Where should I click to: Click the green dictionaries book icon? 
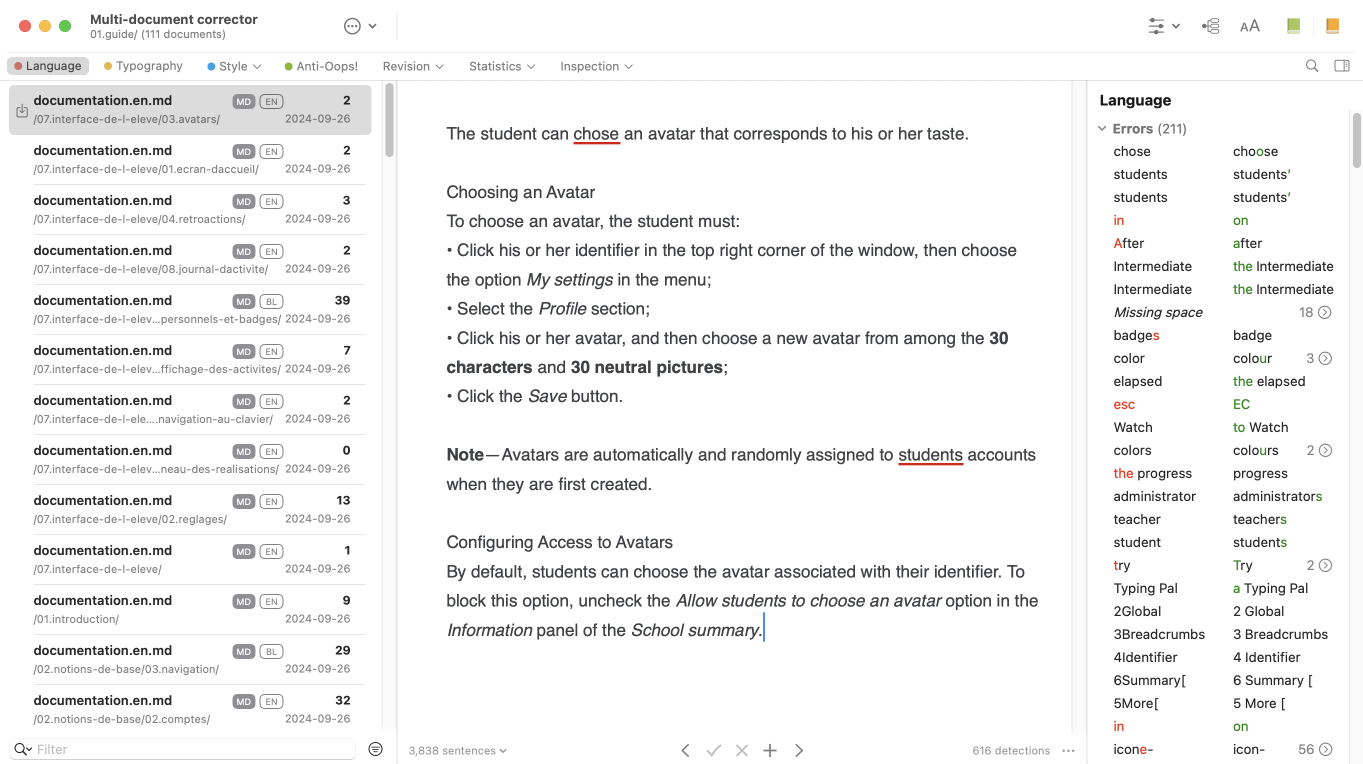coord(1293,26)
